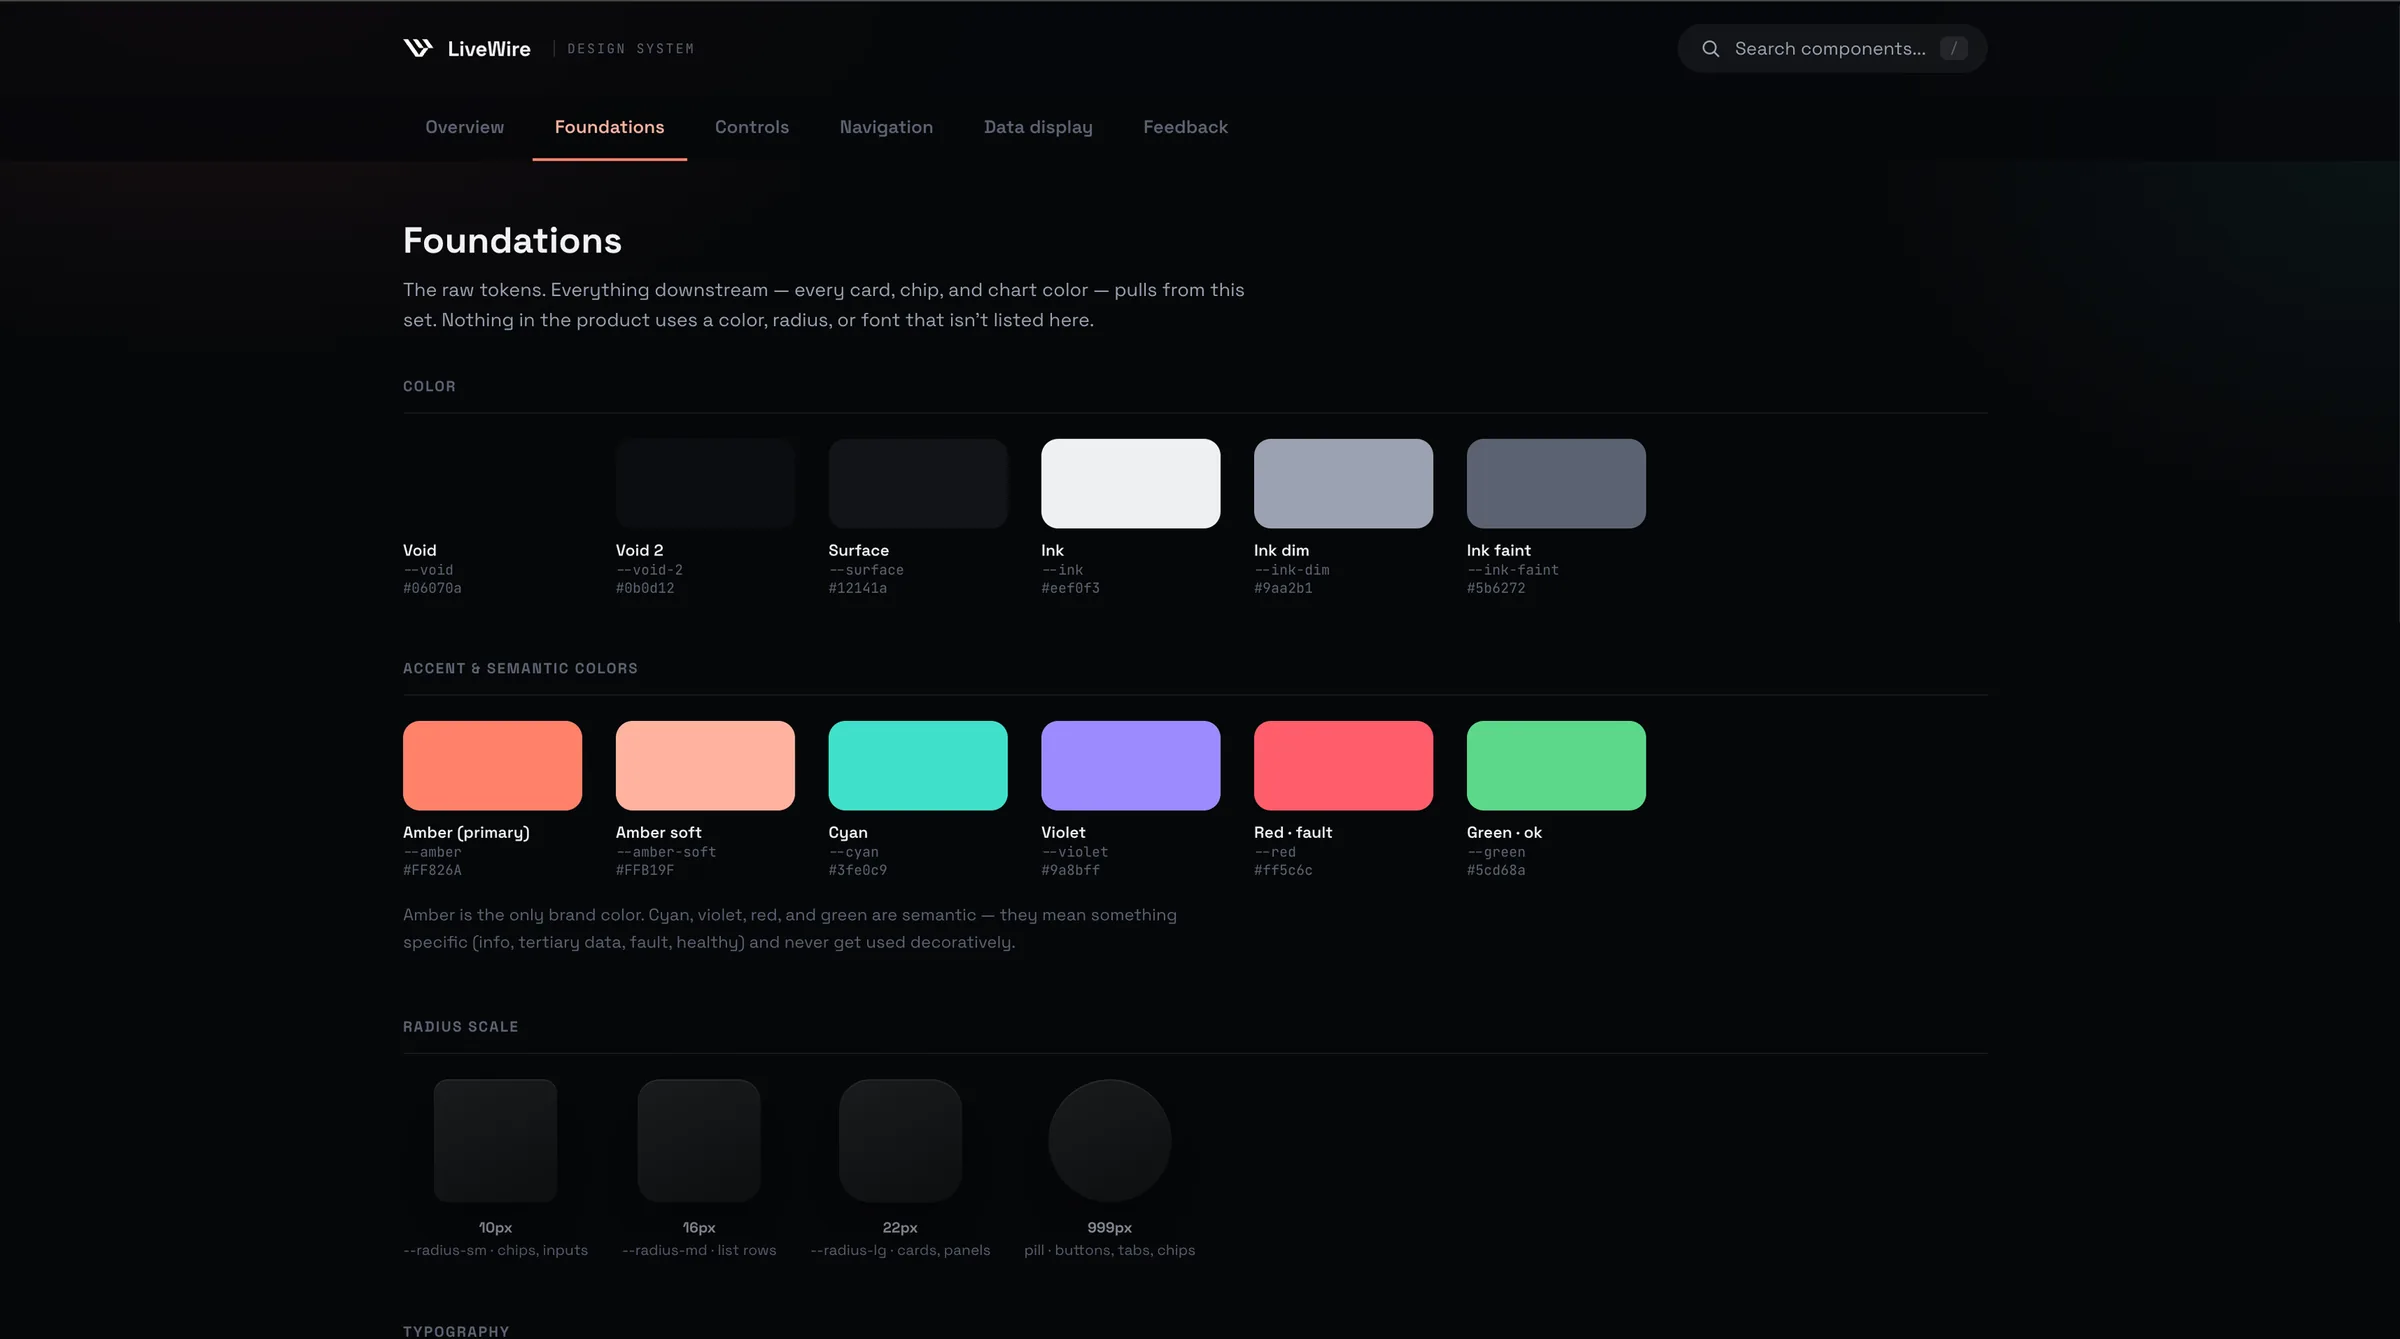Click the #9a8bff hex value
Screen dimensions: 2400x1339
(x=1071, y=870)
